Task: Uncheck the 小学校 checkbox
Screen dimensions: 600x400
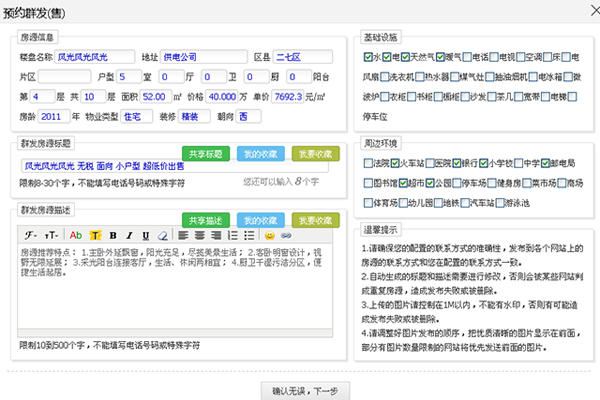Action: coord(484,163)
